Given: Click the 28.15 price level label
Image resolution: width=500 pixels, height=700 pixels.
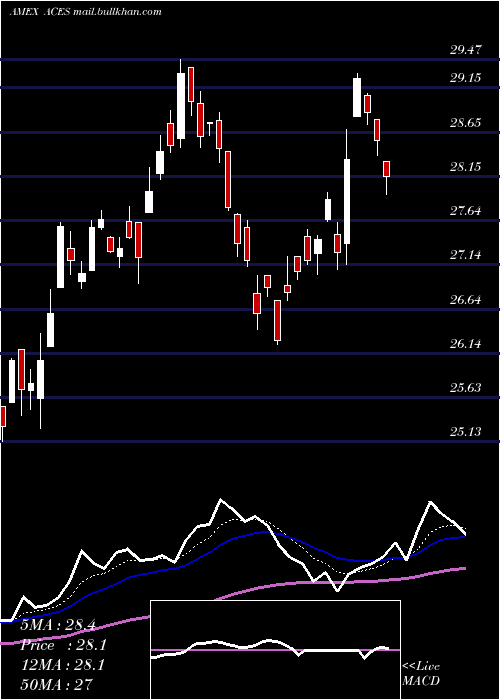Looking at the screenshot, I should [466, 167].
